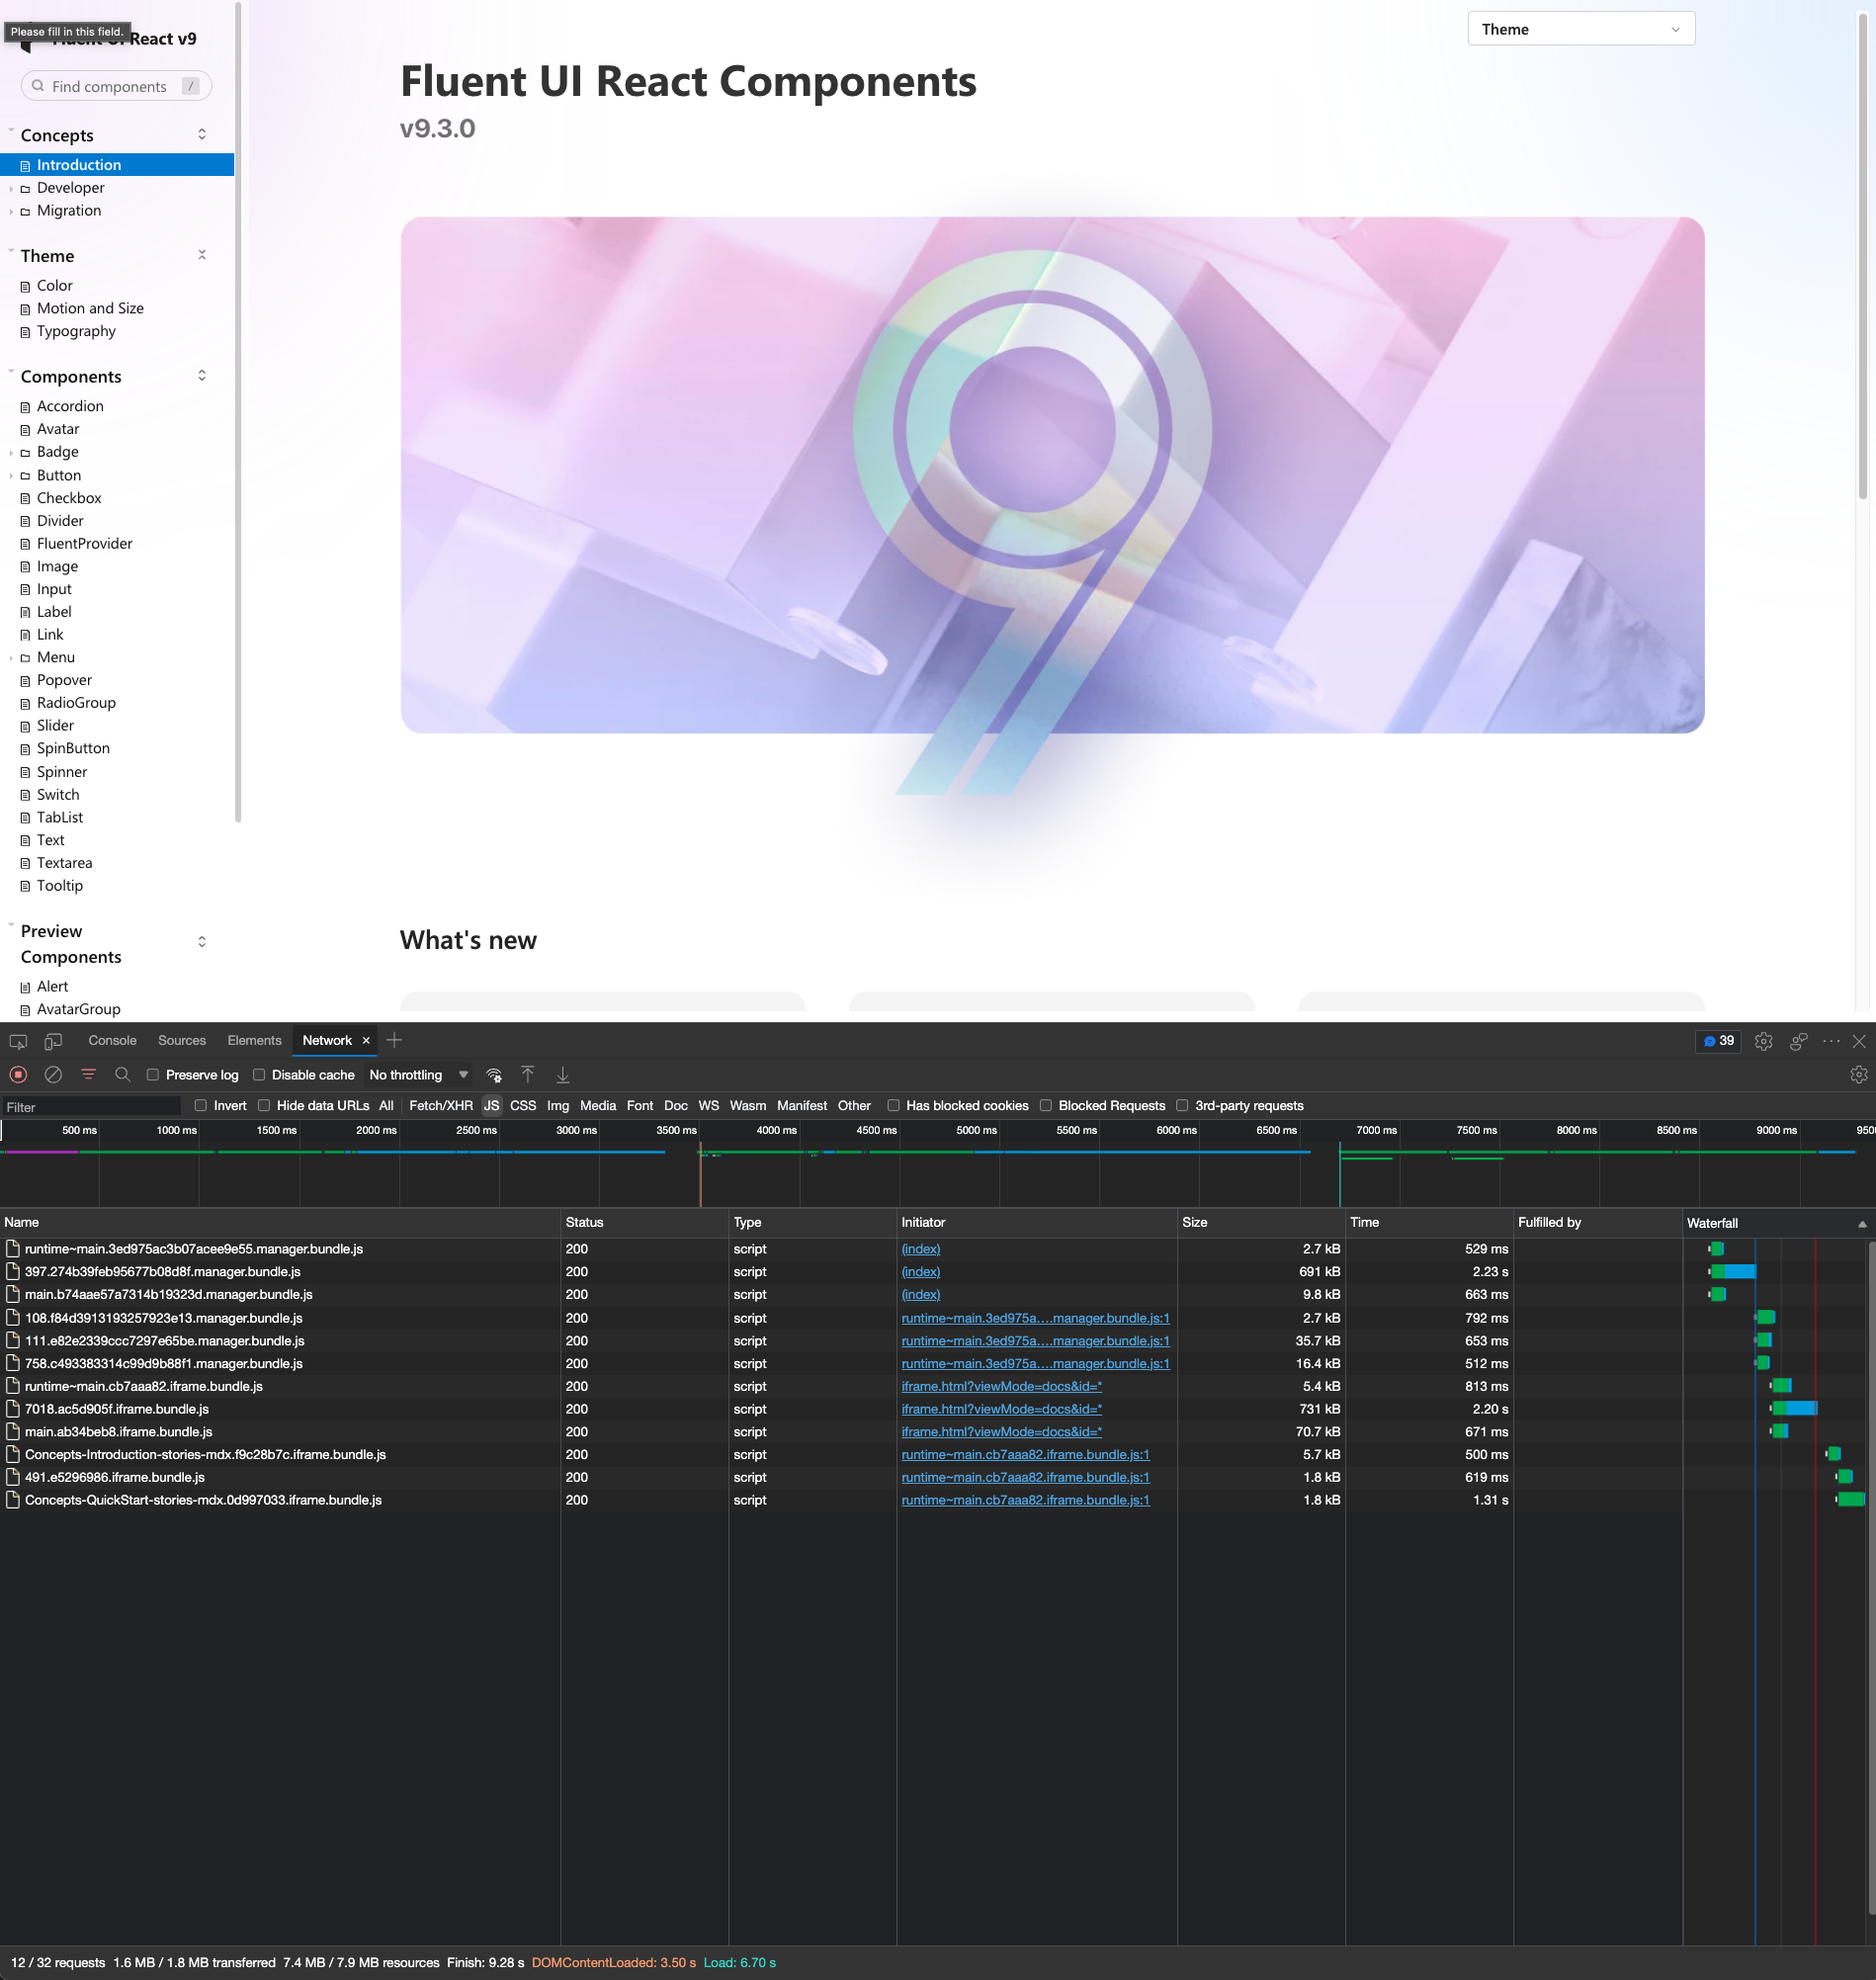Viewport: 1876px width, 1980px height.
Task: Click the Find components search field
Action: 116,86
